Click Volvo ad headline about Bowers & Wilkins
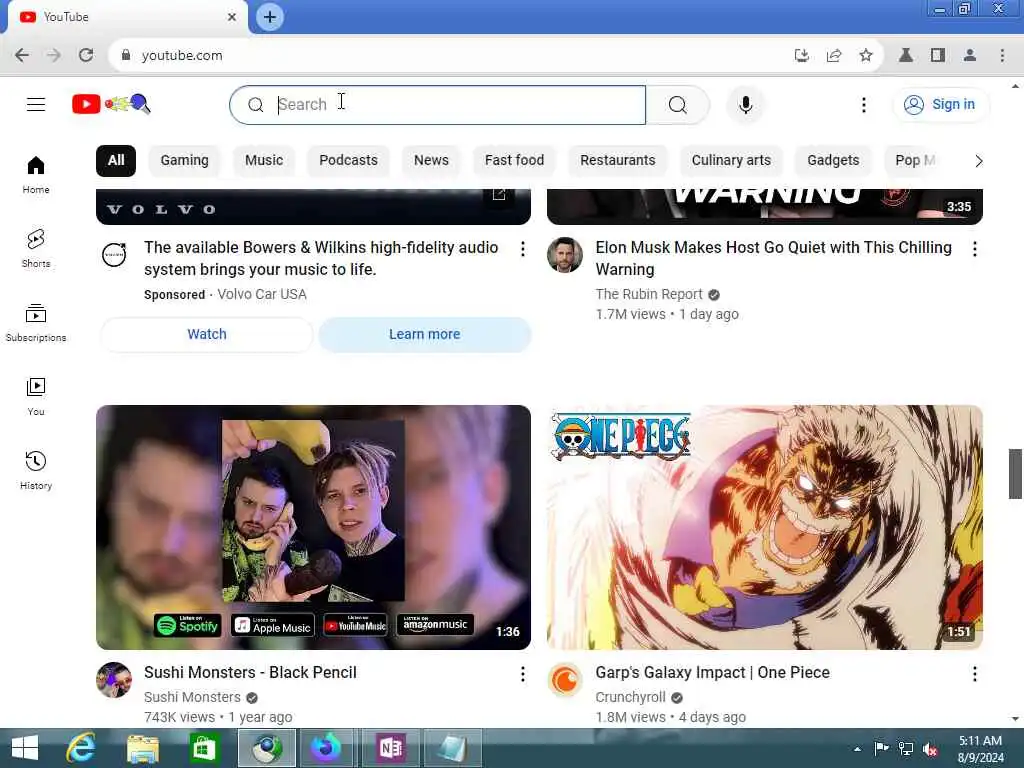1024x768 pixels. (x=321, y=259)
